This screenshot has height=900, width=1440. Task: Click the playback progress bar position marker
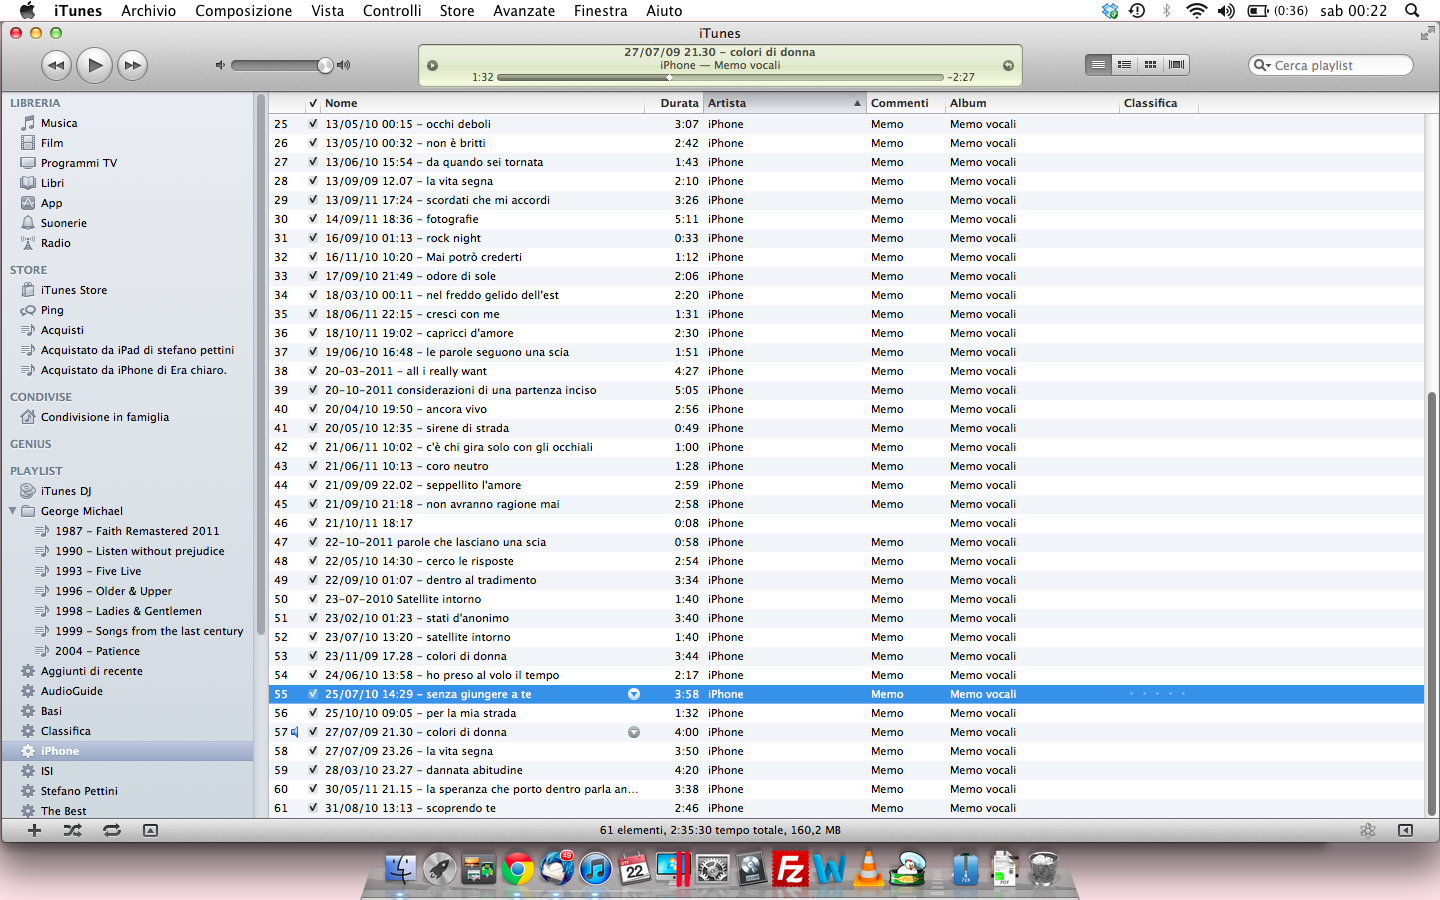[x=669, y=77]
